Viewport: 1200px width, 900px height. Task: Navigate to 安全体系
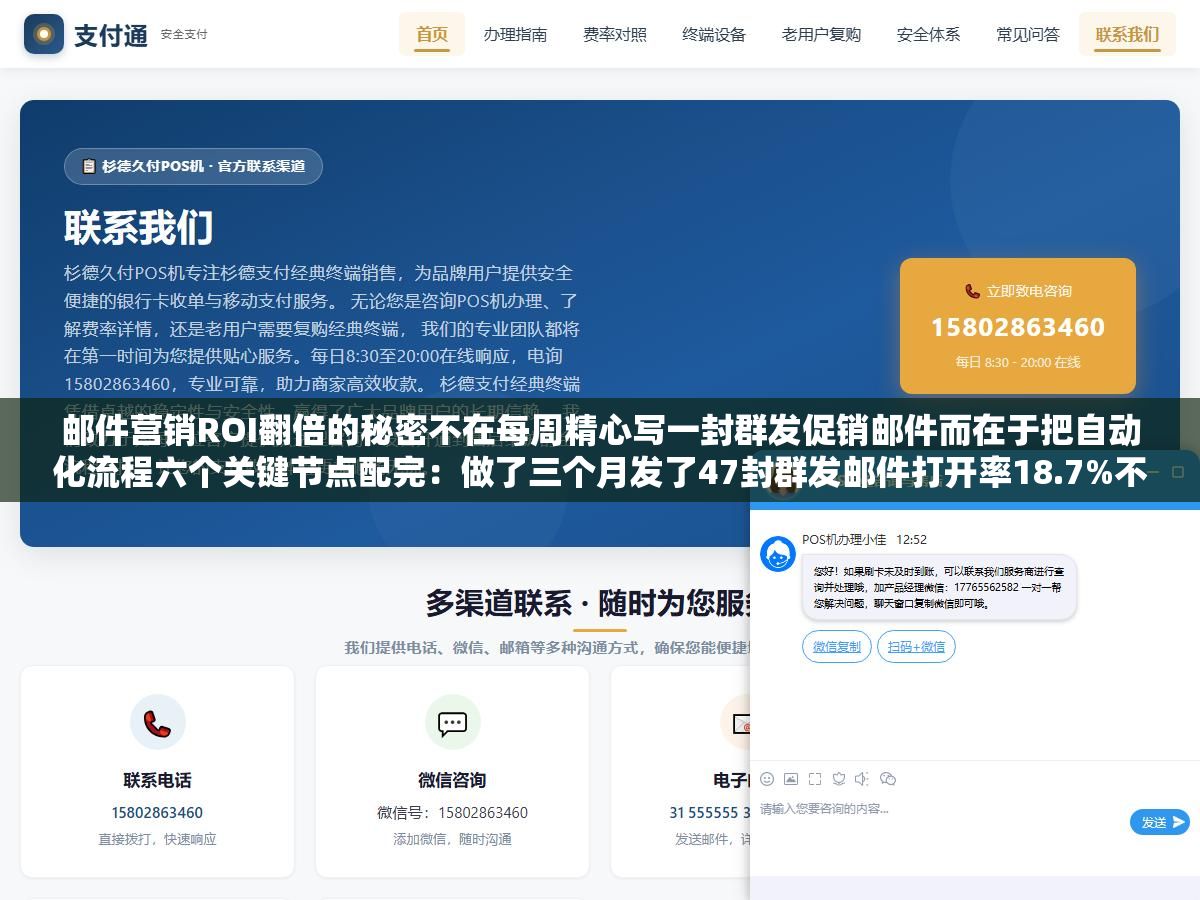[x=928, y=34]
